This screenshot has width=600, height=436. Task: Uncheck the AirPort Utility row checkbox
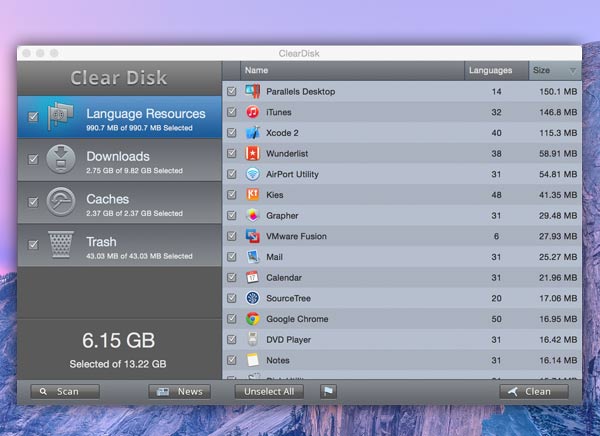point(232,174)
